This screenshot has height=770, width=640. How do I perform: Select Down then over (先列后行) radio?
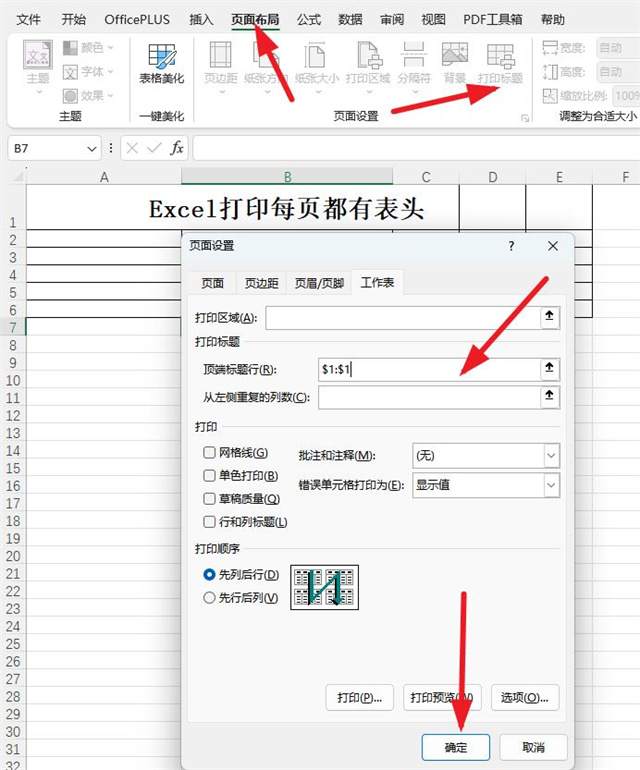tap(209, 574)
